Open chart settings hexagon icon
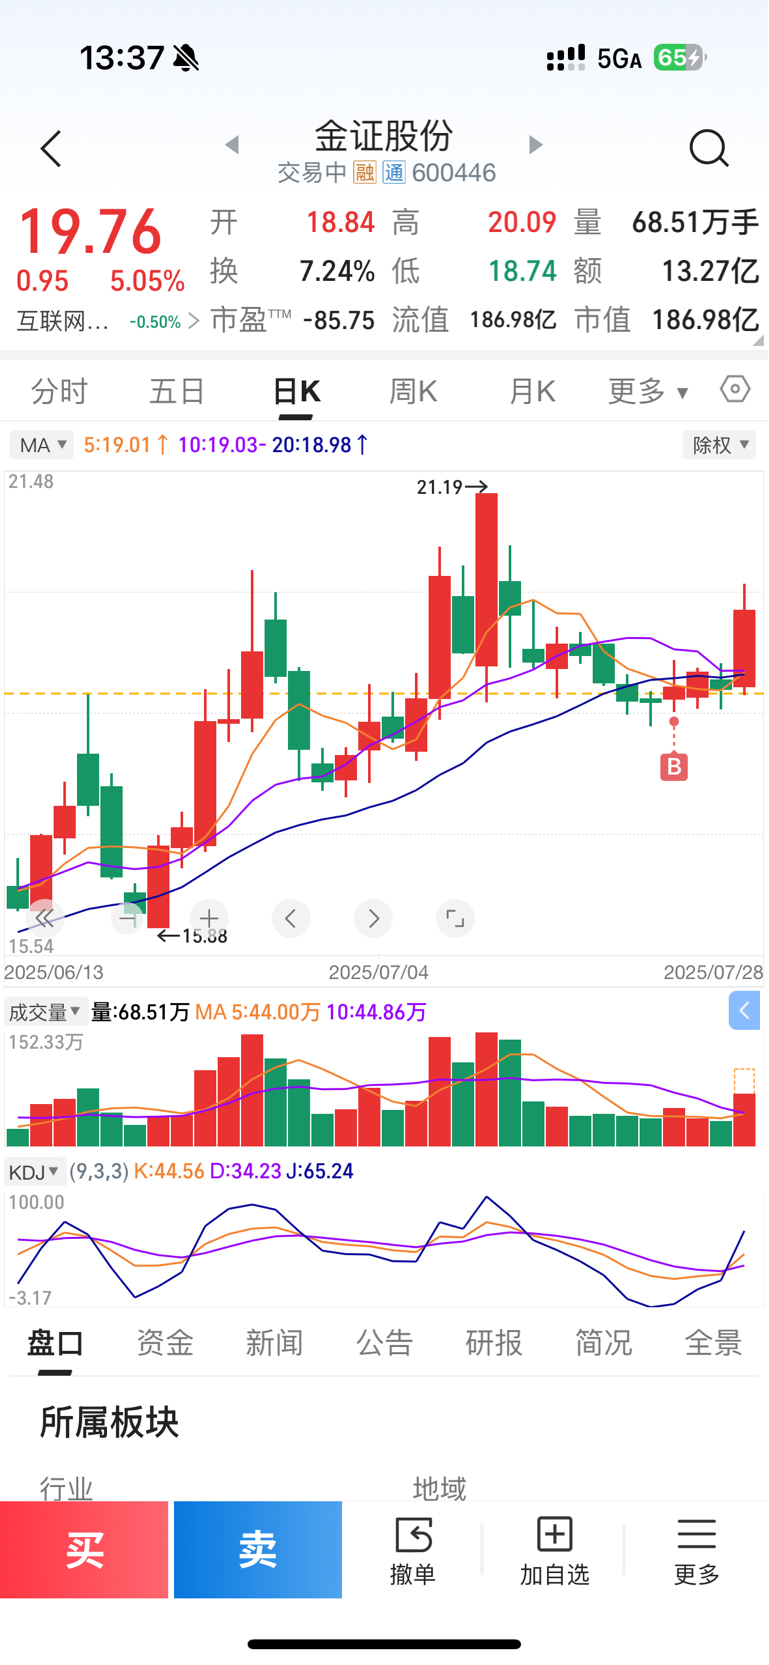This screenshot has height=1665, width=769. tap(735, 389)
